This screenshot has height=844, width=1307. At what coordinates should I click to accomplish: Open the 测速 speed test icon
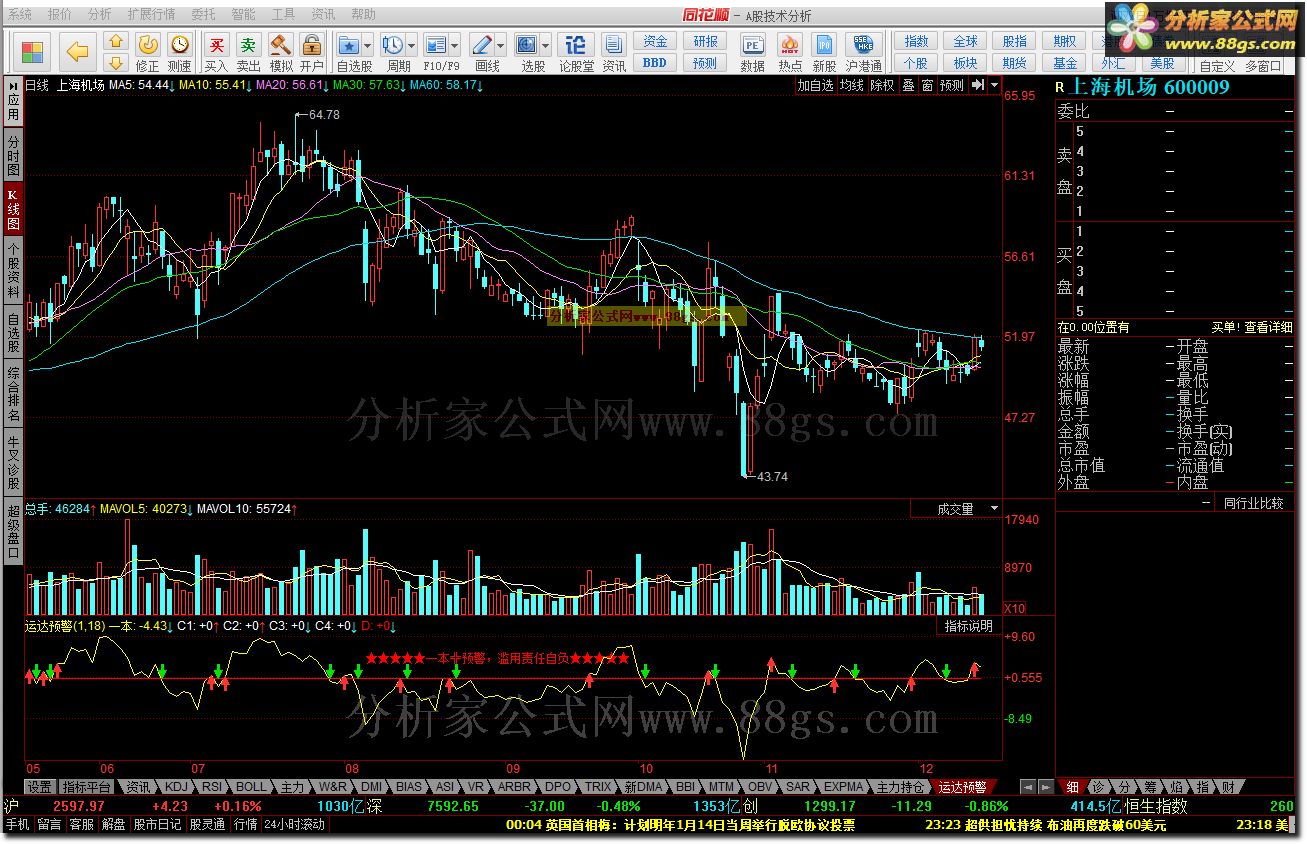pos(179,52)
